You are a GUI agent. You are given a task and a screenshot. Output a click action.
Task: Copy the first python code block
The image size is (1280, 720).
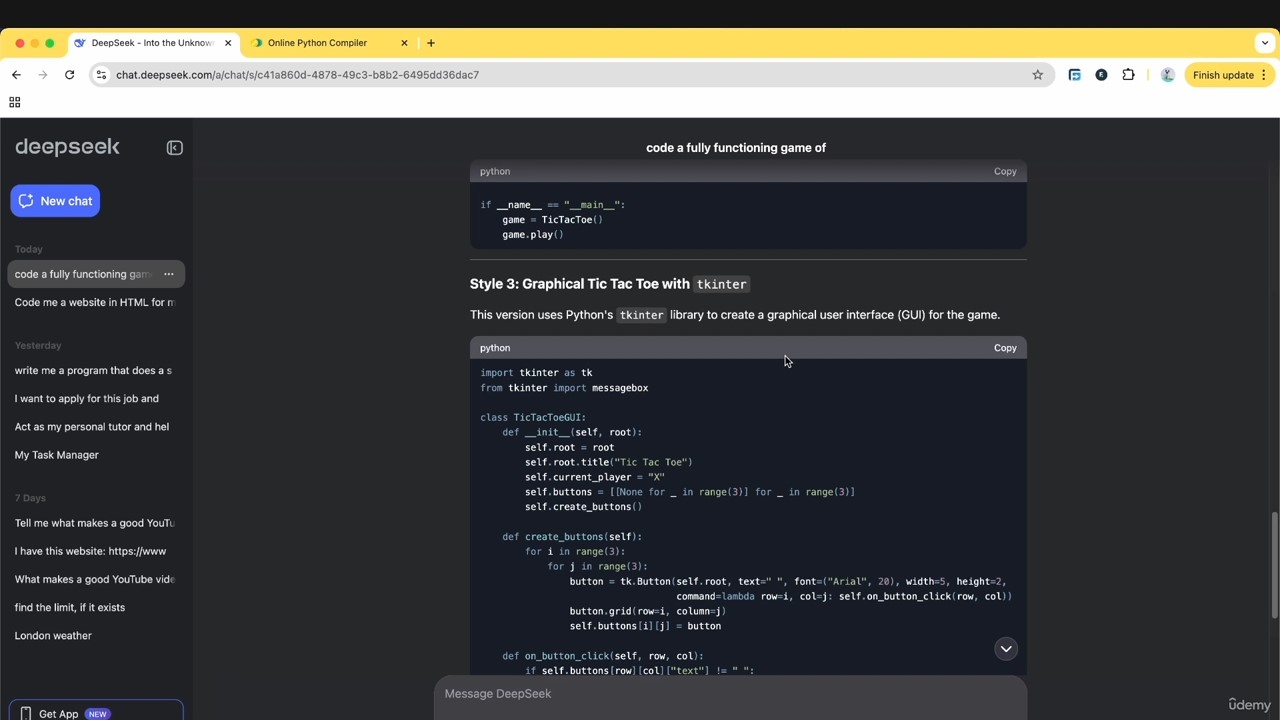(x=1005, y=171)
